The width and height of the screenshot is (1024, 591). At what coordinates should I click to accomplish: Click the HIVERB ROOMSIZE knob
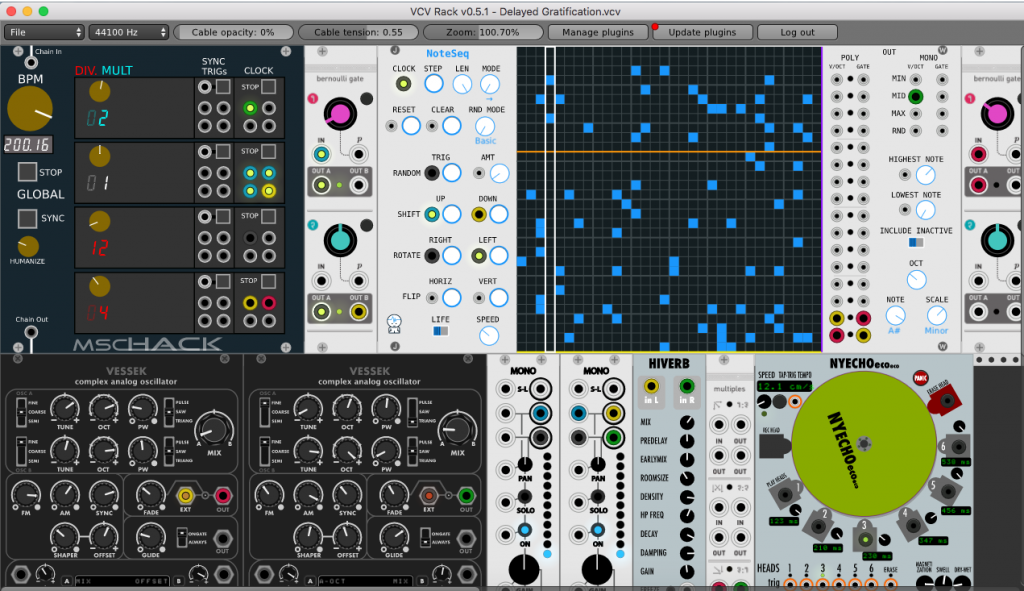click(x=687, y=478)
